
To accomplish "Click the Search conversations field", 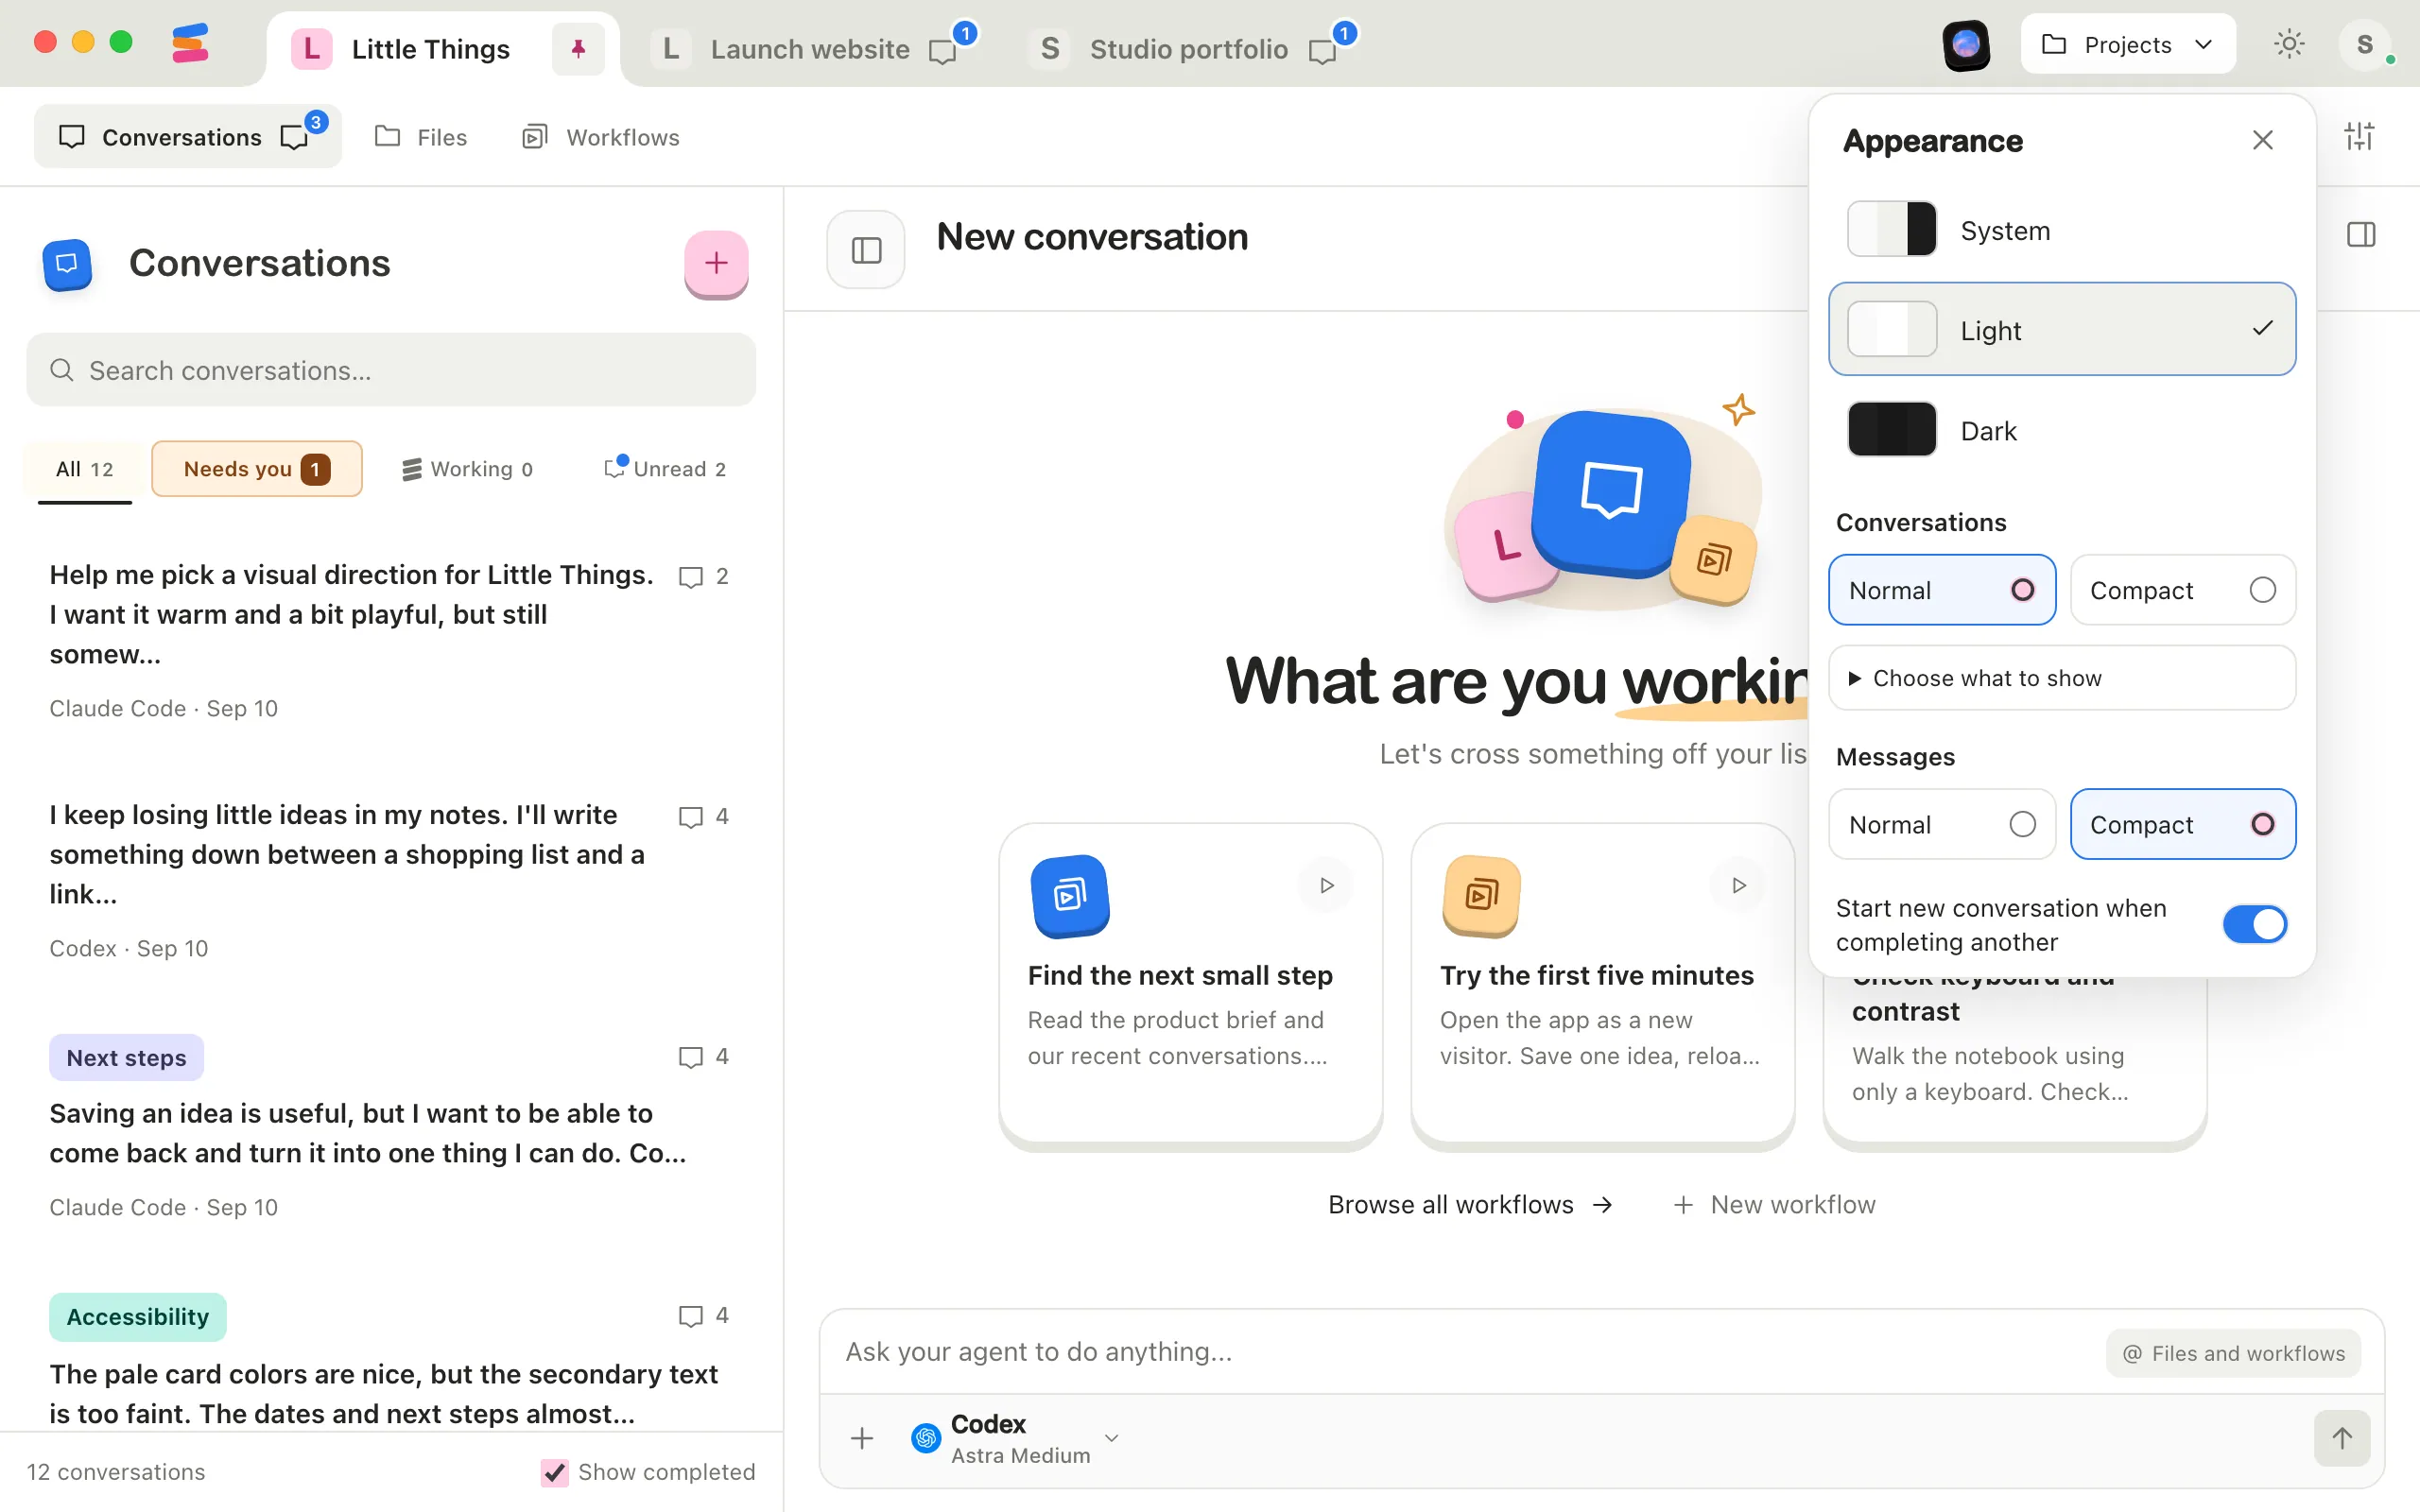I will click(391, 370).
